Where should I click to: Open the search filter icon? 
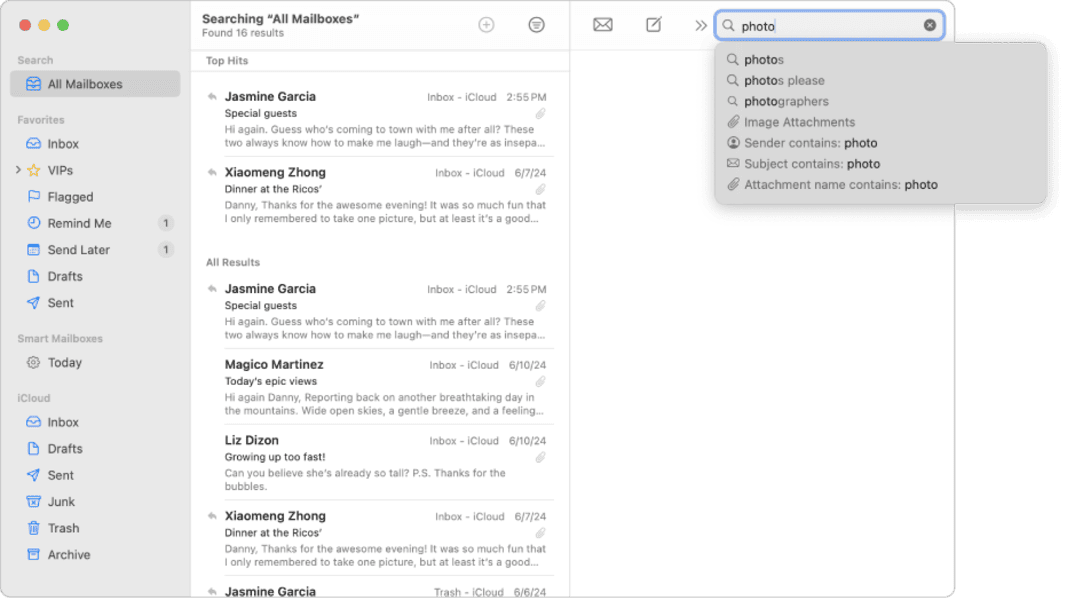click(537, 24)
